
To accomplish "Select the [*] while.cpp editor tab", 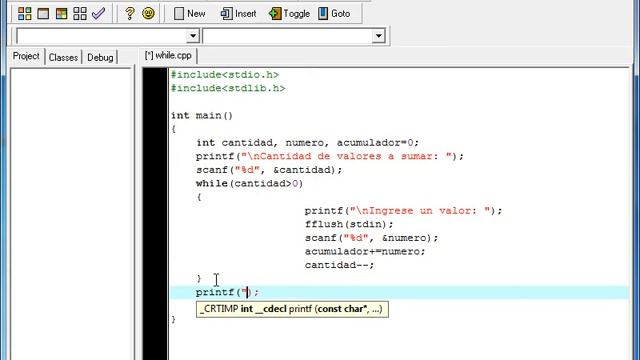I will tap(168, 56).
